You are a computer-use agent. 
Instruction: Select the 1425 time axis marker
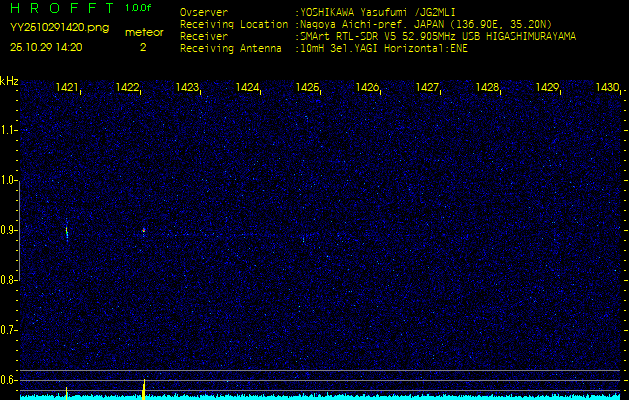click(x=307, y=88)
